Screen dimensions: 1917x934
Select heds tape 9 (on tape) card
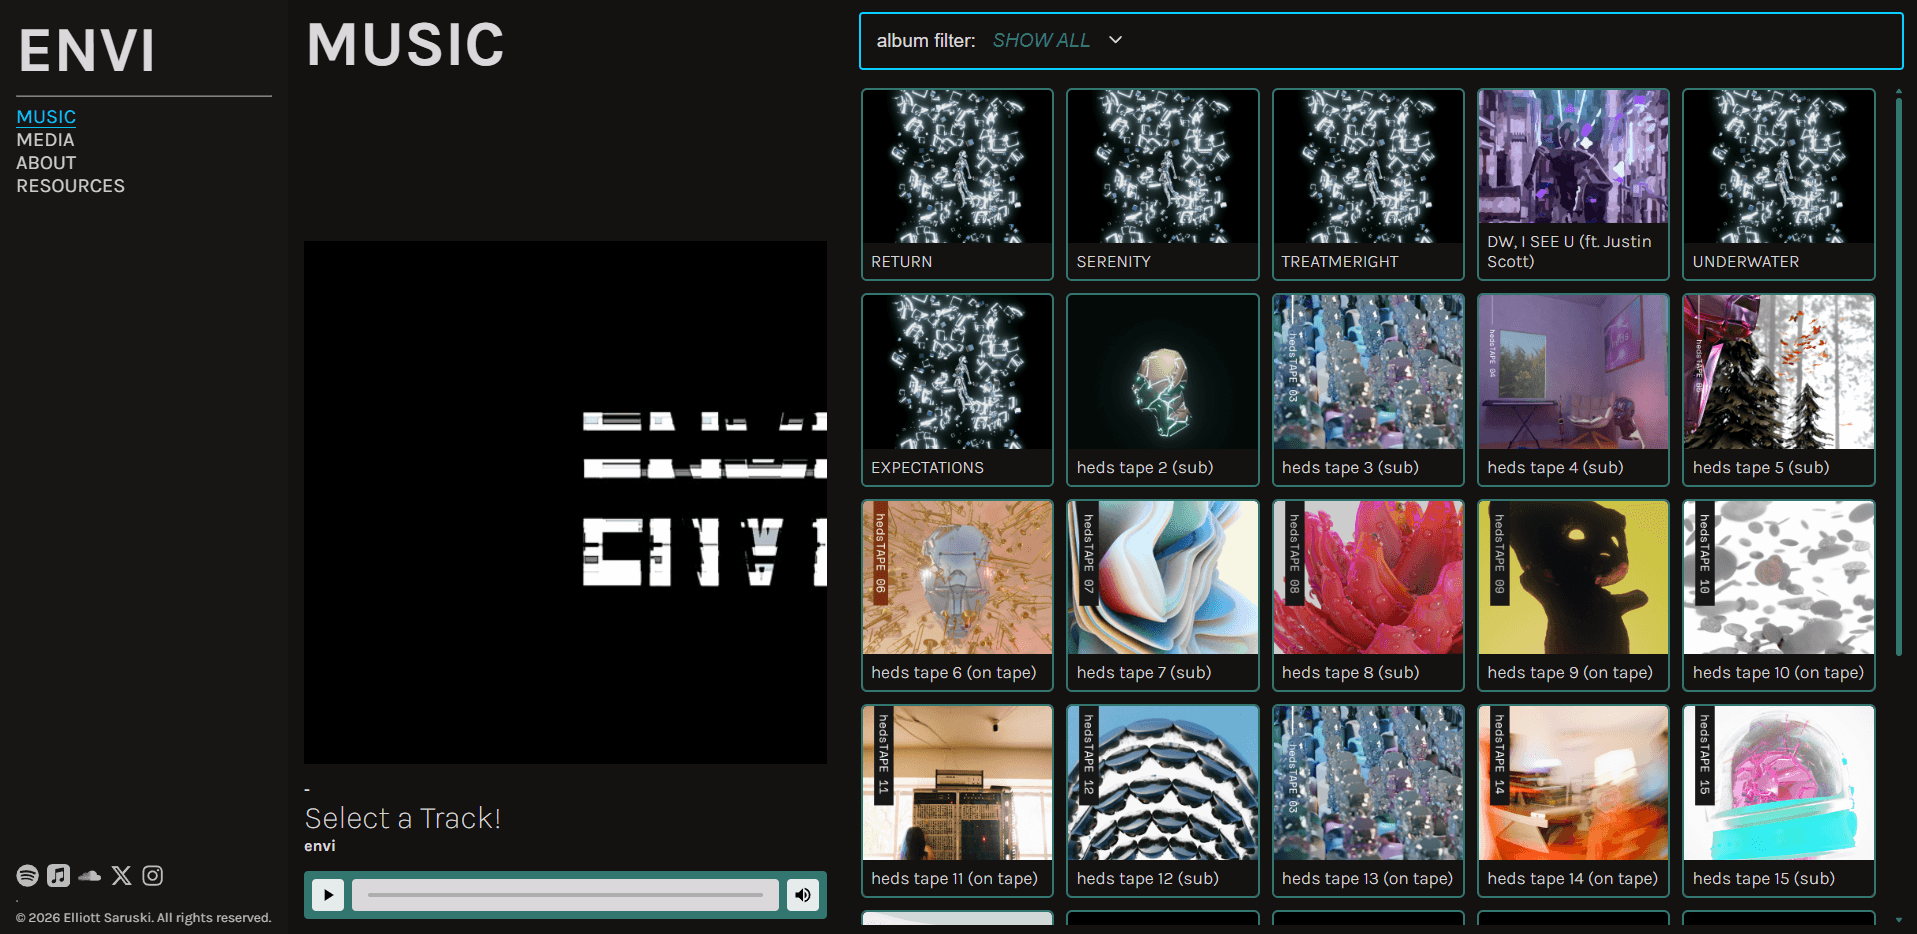point(1573,595)
